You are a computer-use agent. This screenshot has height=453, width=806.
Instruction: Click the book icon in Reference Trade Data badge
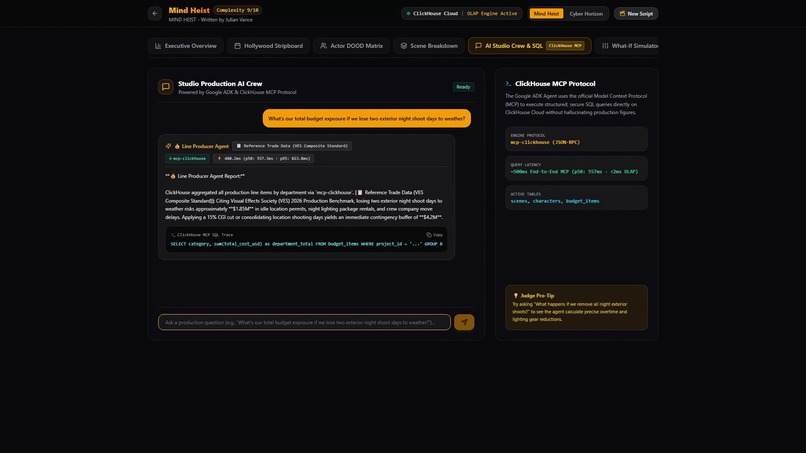239,146
